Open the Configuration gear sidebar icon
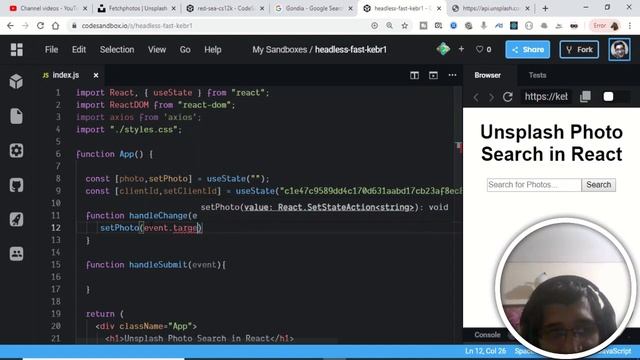Viewport: 640px width, 360px height. [x=16, y=151]
